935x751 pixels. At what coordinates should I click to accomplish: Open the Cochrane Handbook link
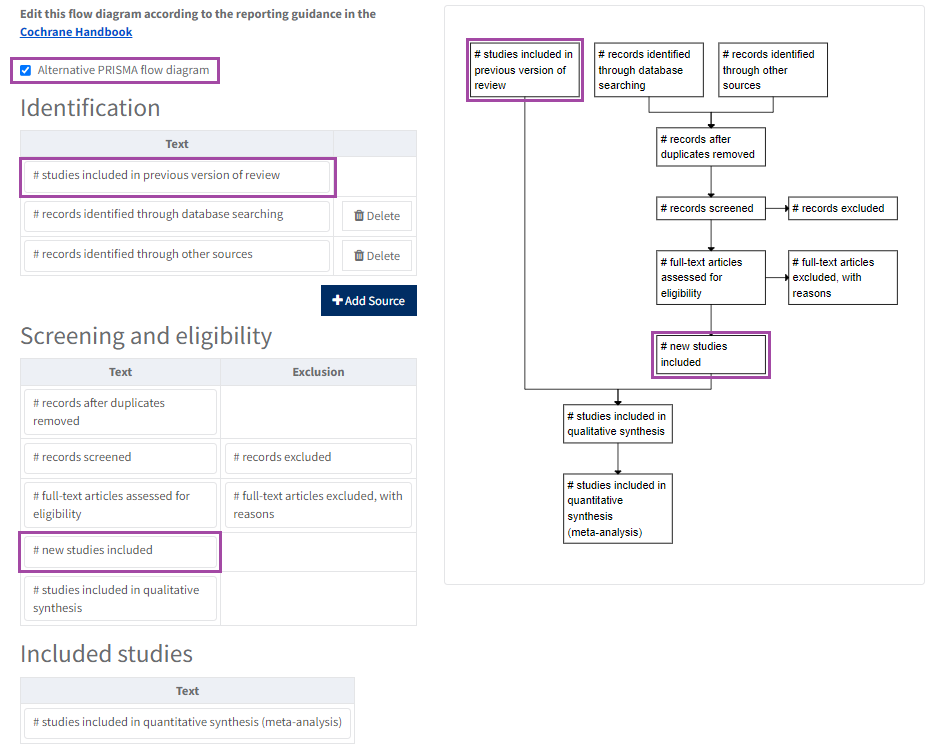pyautogui.click(x=76, y=32)
